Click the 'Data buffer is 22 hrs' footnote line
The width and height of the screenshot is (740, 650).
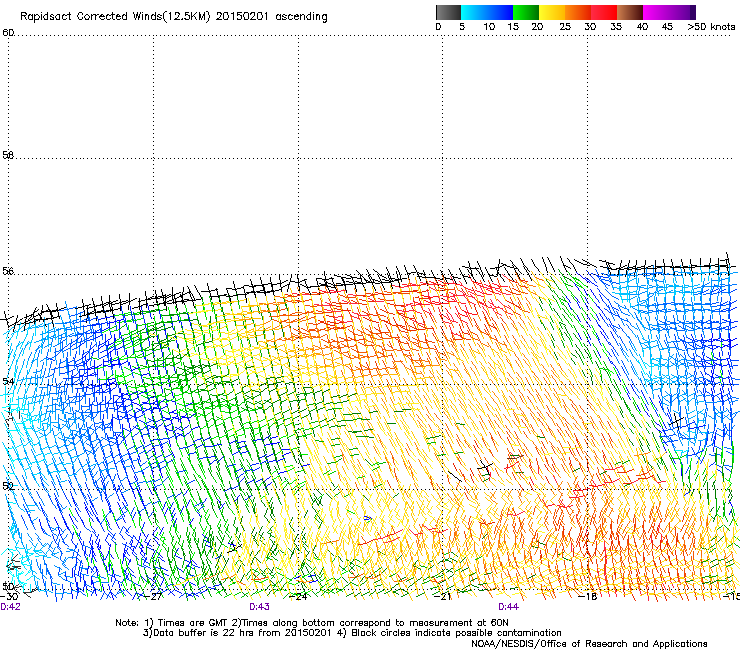tap(353, 633)
